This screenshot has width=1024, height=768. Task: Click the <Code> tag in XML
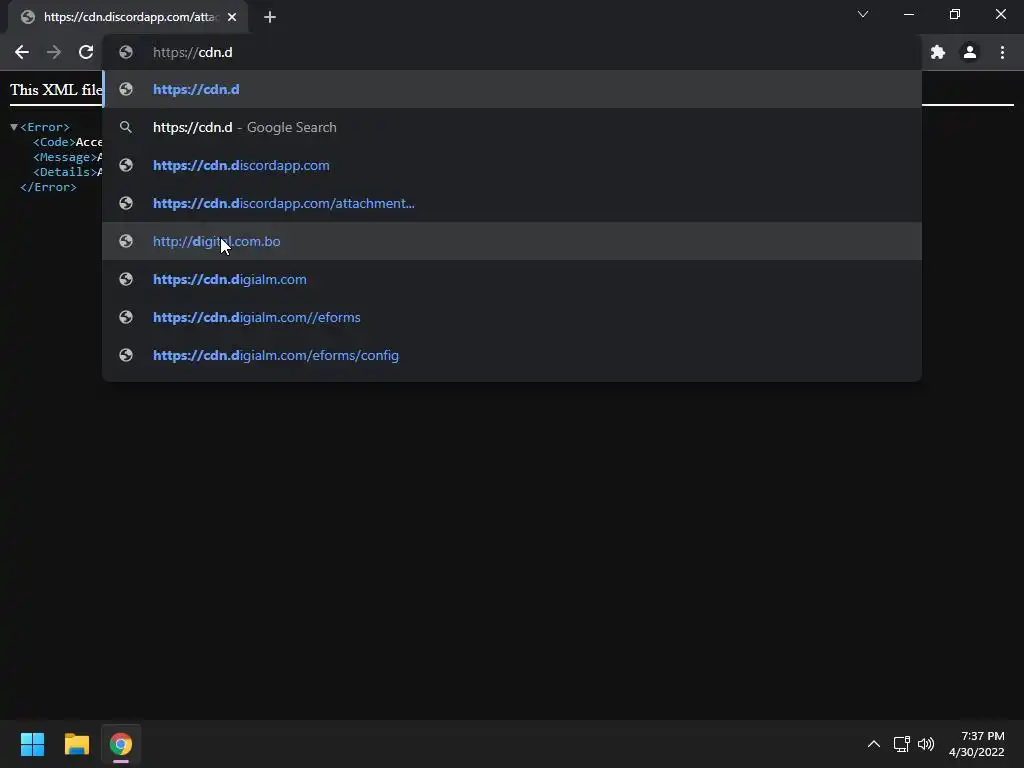click(x=54, y=142)
